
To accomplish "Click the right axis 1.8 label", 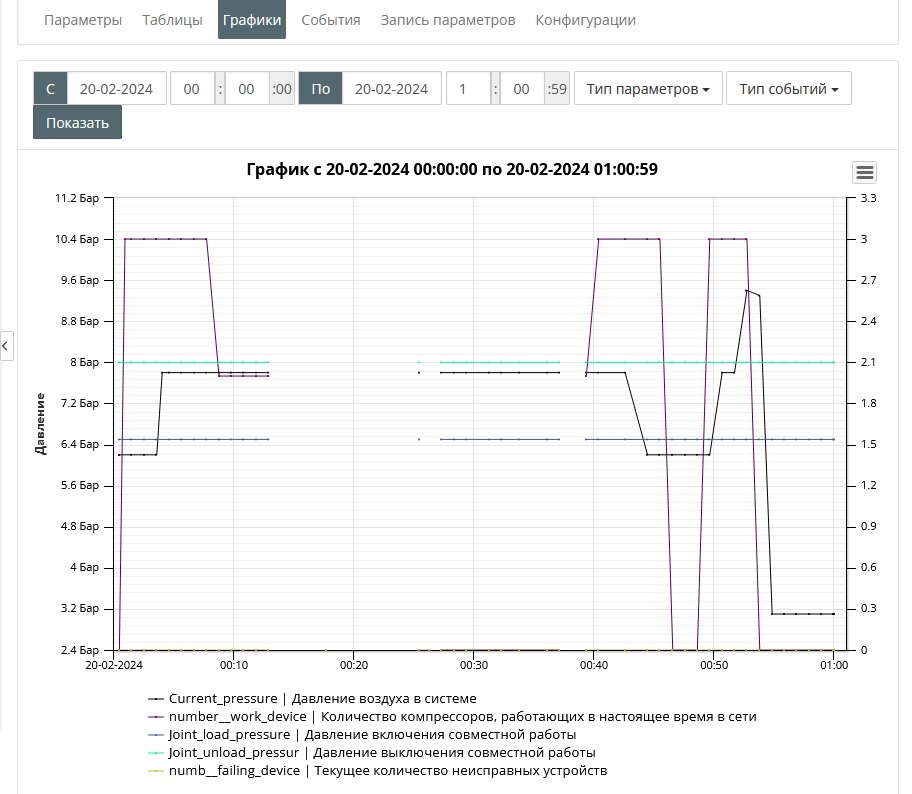I will [x=868, y=403].
